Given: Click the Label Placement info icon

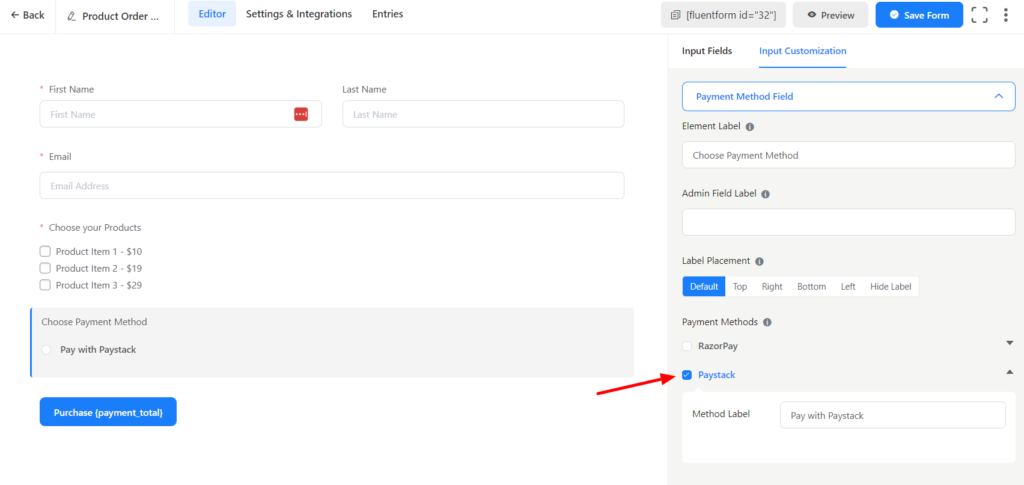Looking at the screenshot, I should tap(759, 261).
